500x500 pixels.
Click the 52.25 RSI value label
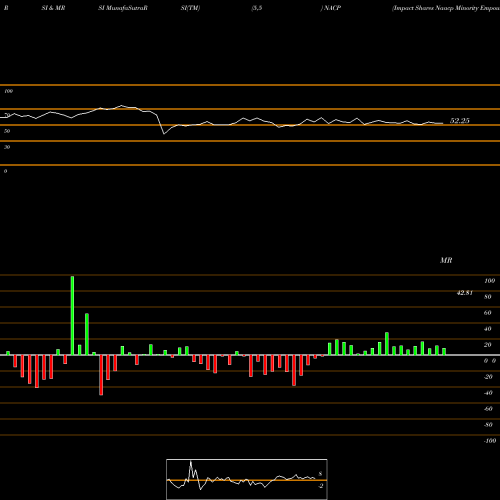tap(460, 121)
